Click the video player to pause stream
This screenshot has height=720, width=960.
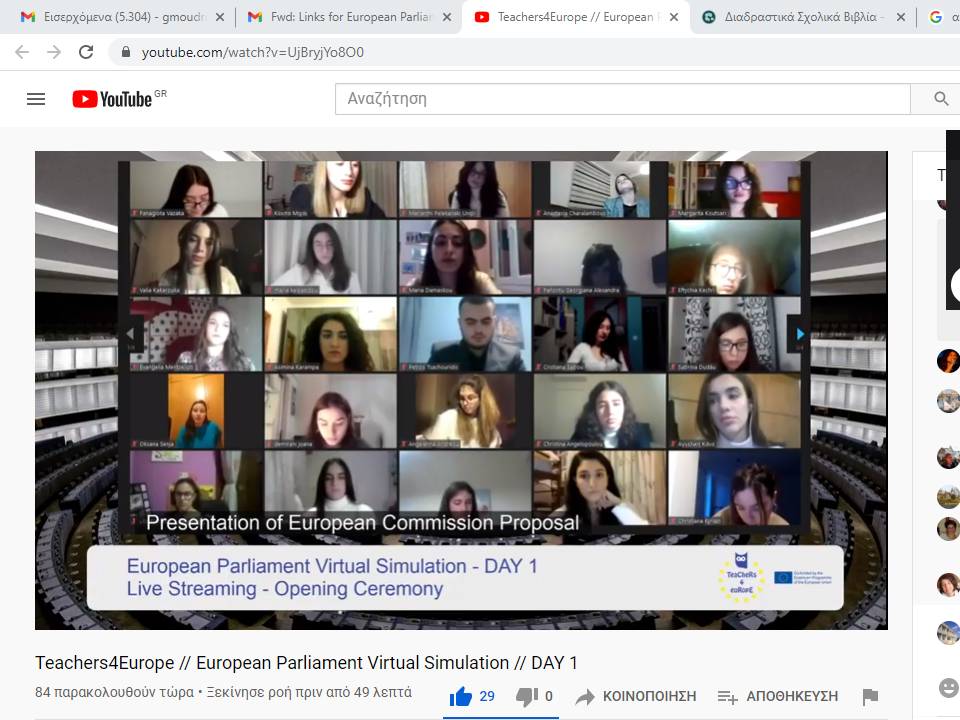pyautogui.click(x=460, y=390)
